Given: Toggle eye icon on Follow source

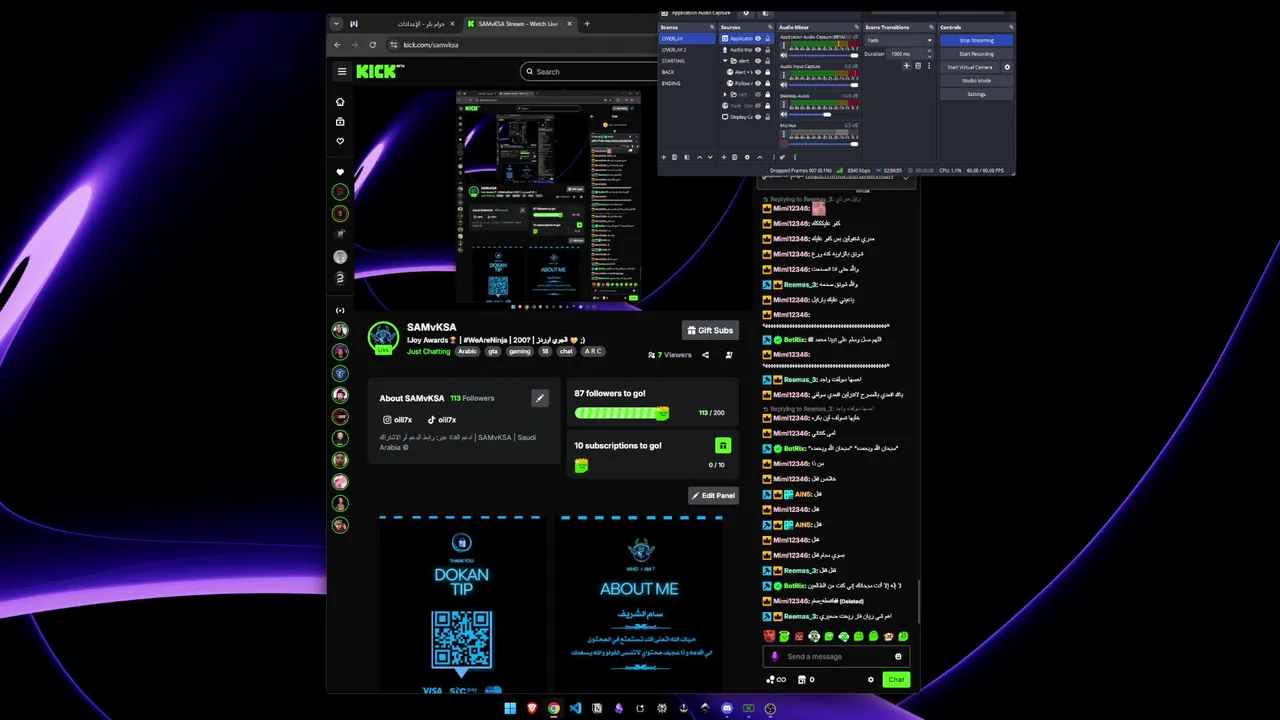Looking at the screenshot, I should point(758,83).
